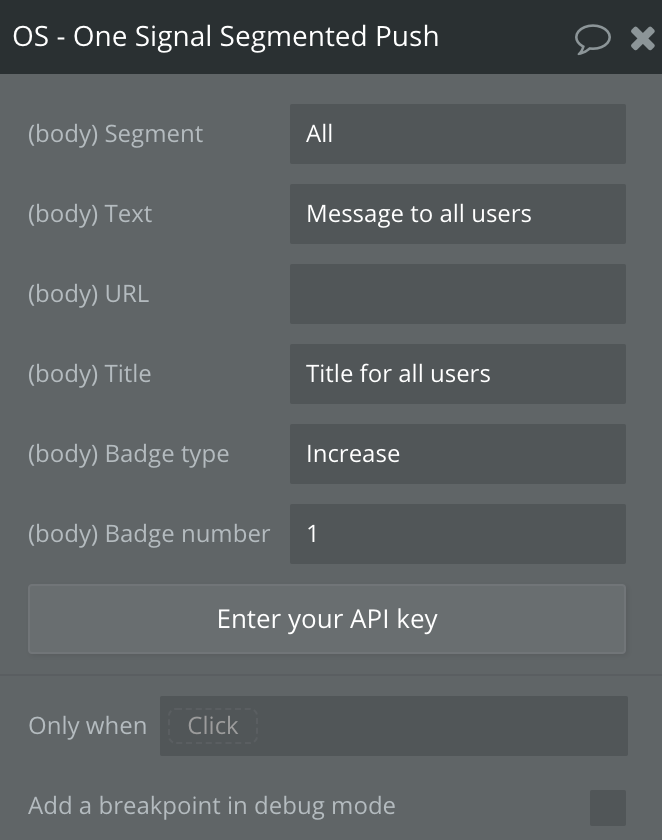Select the Text field with Message to all users
The height and width of the screenshot is (840, 662).
tap(458, 214)
